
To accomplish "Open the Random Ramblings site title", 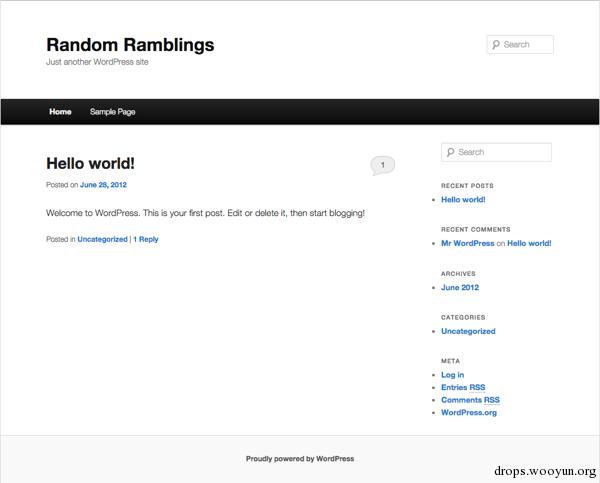I will point(130,45).
